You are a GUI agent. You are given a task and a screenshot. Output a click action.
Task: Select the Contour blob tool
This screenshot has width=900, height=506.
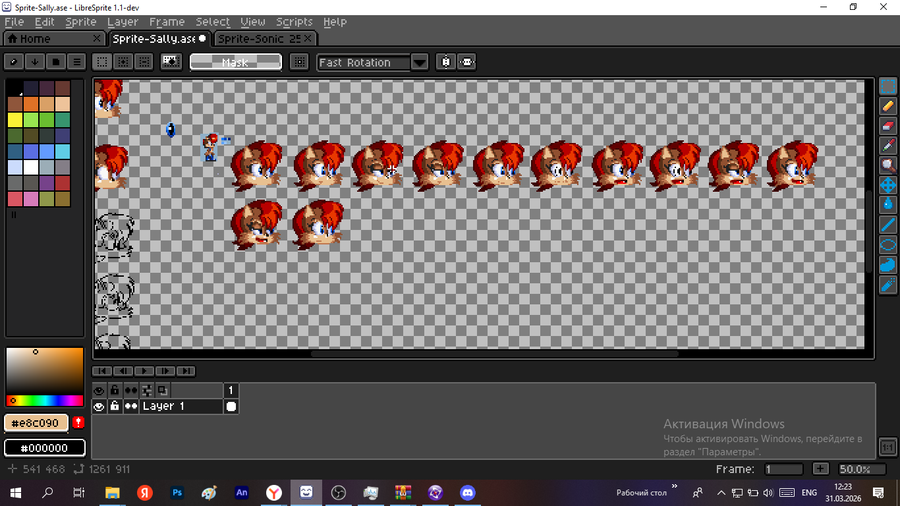coord(888,264)
